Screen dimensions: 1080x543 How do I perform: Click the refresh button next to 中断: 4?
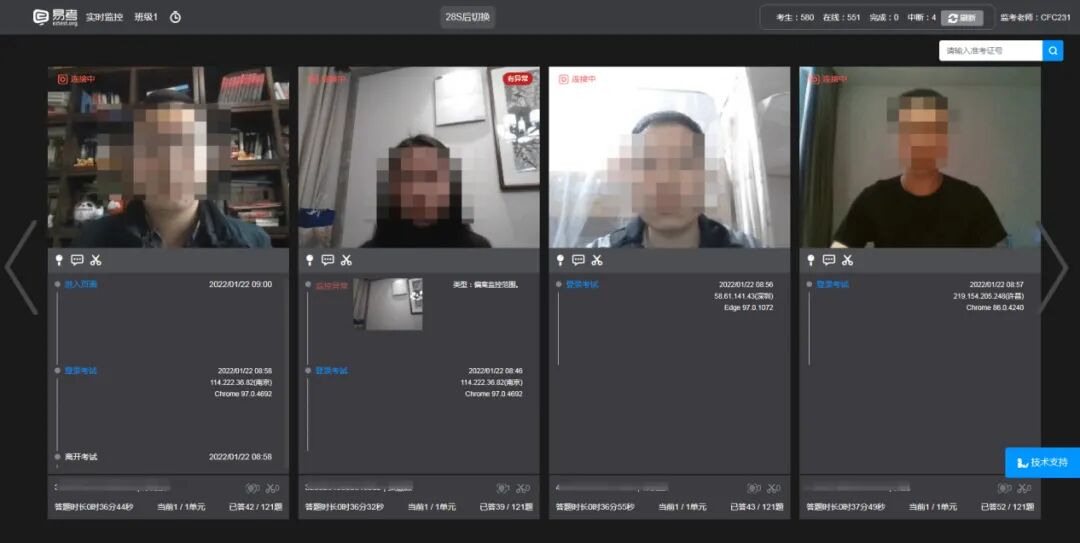click(962, 18)
